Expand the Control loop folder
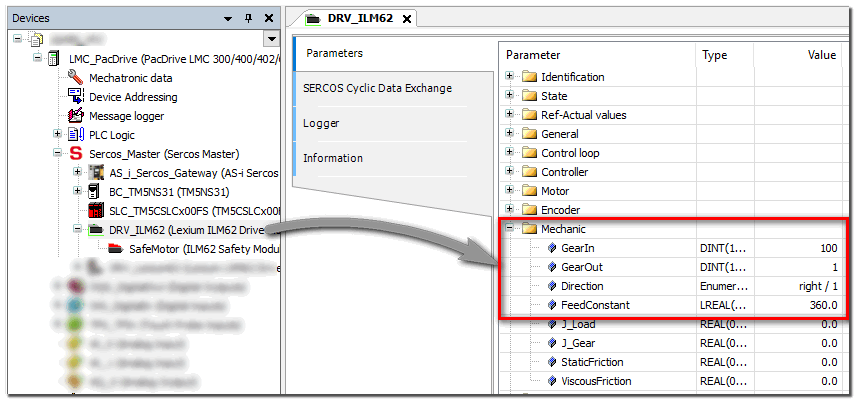This screenshot has width=855, height=400. point(511,153)
